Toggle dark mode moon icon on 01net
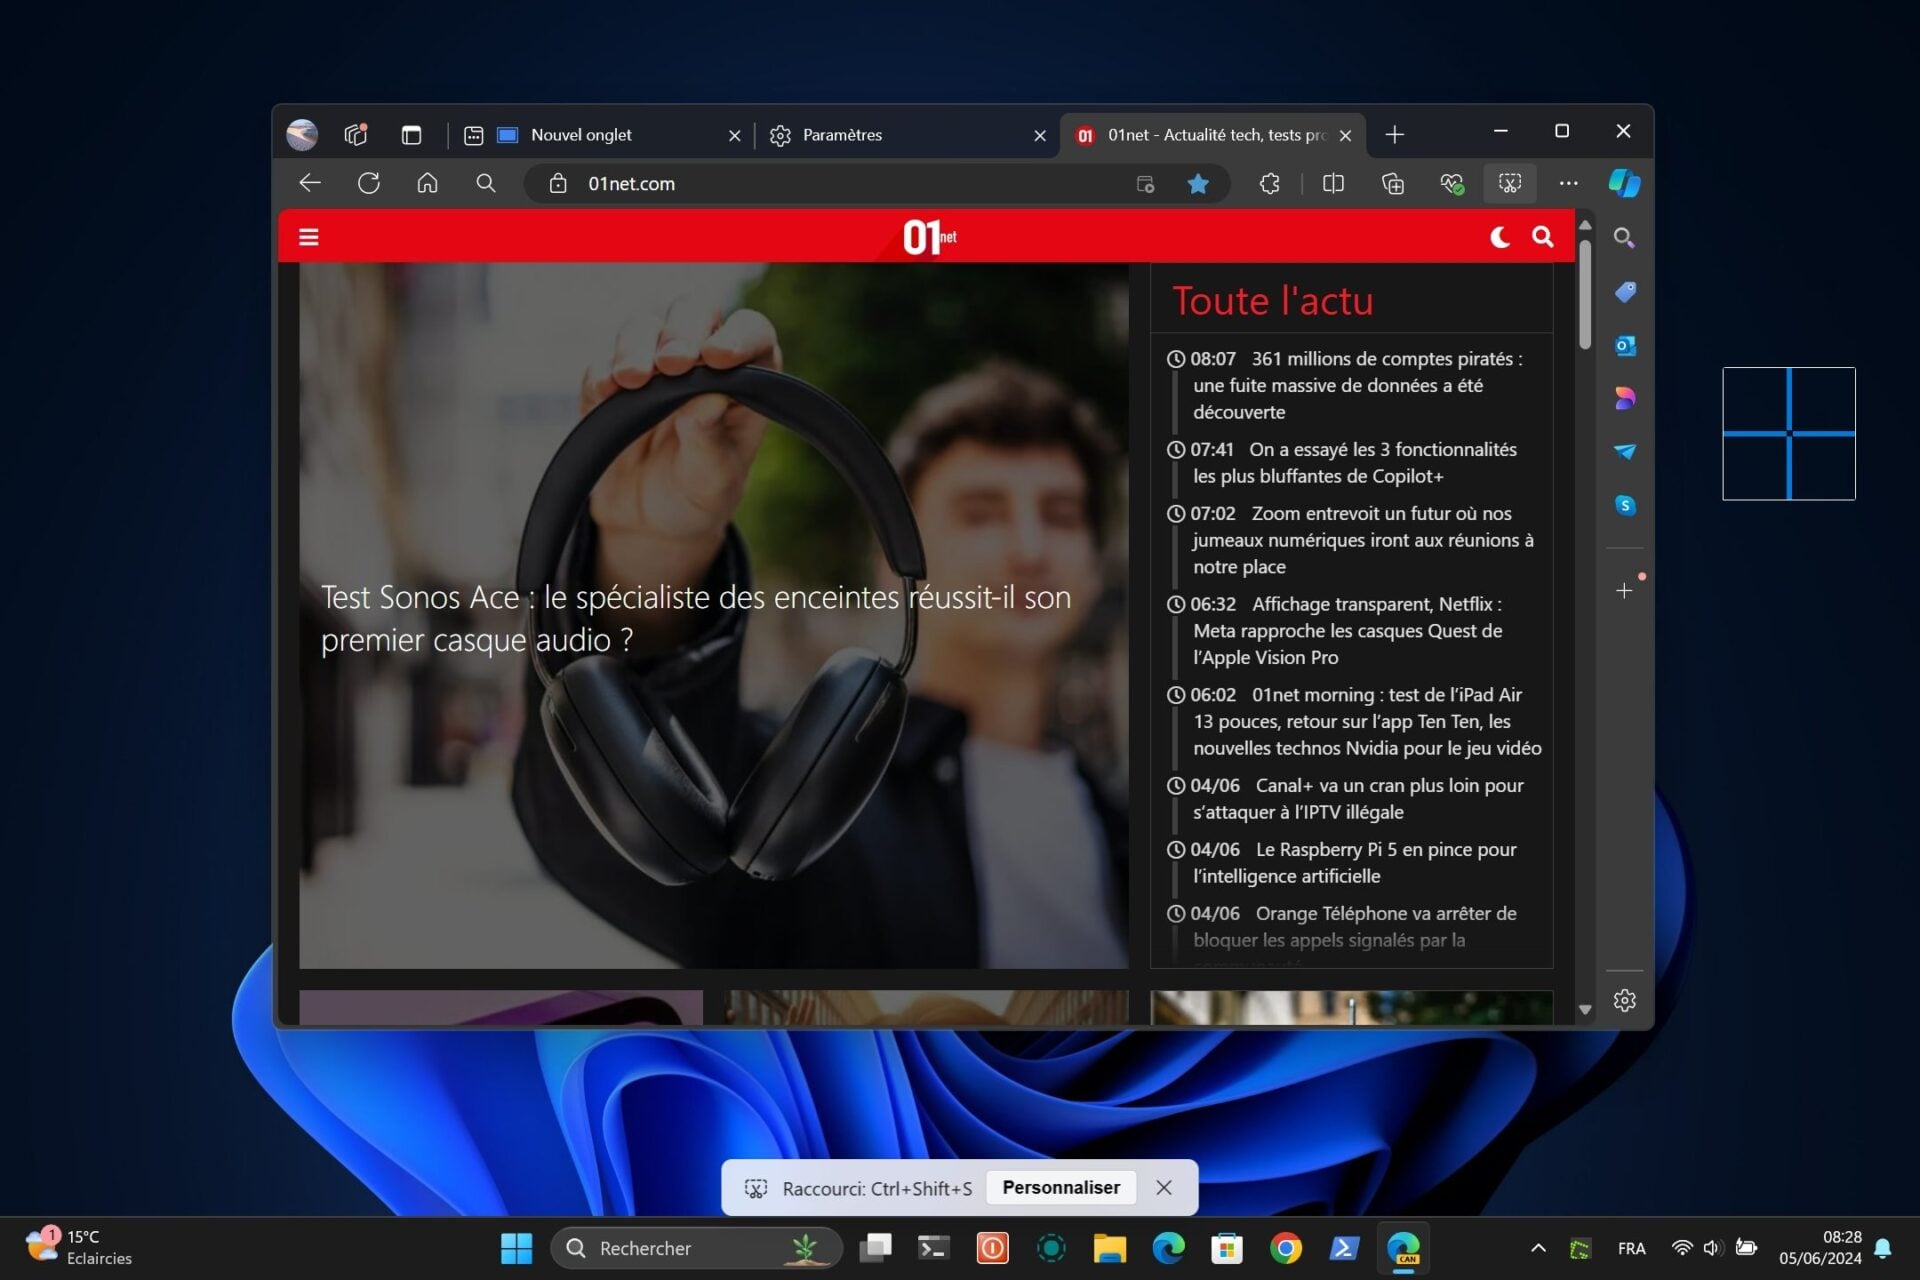This screenshot has width=1920, height=1280. (1499, 237)
